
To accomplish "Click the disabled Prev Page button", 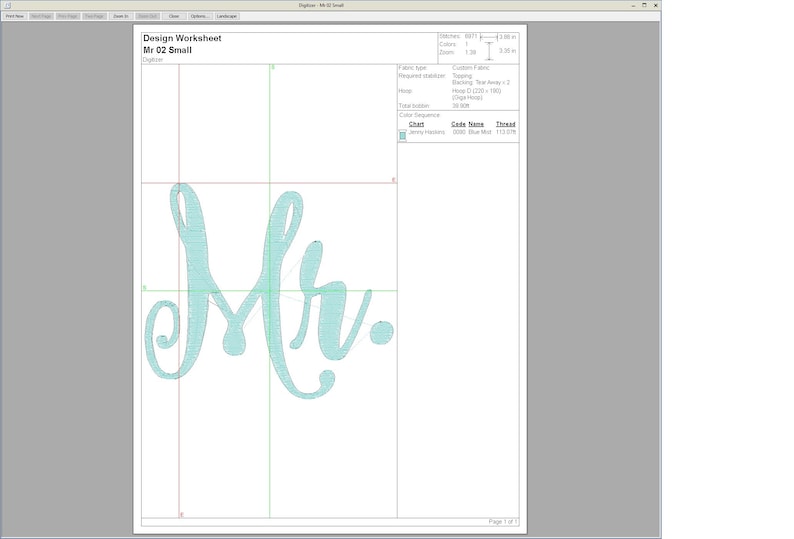I will click(68, 16).
